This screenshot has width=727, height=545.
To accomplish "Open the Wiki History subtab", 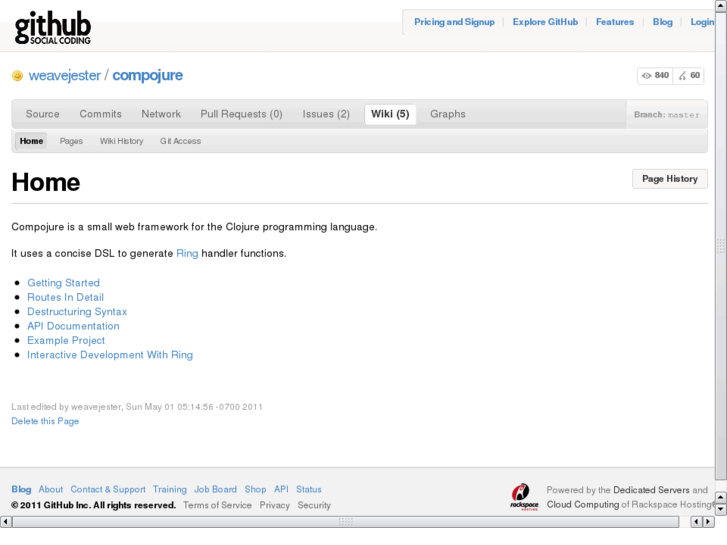I will pos(121,141).
